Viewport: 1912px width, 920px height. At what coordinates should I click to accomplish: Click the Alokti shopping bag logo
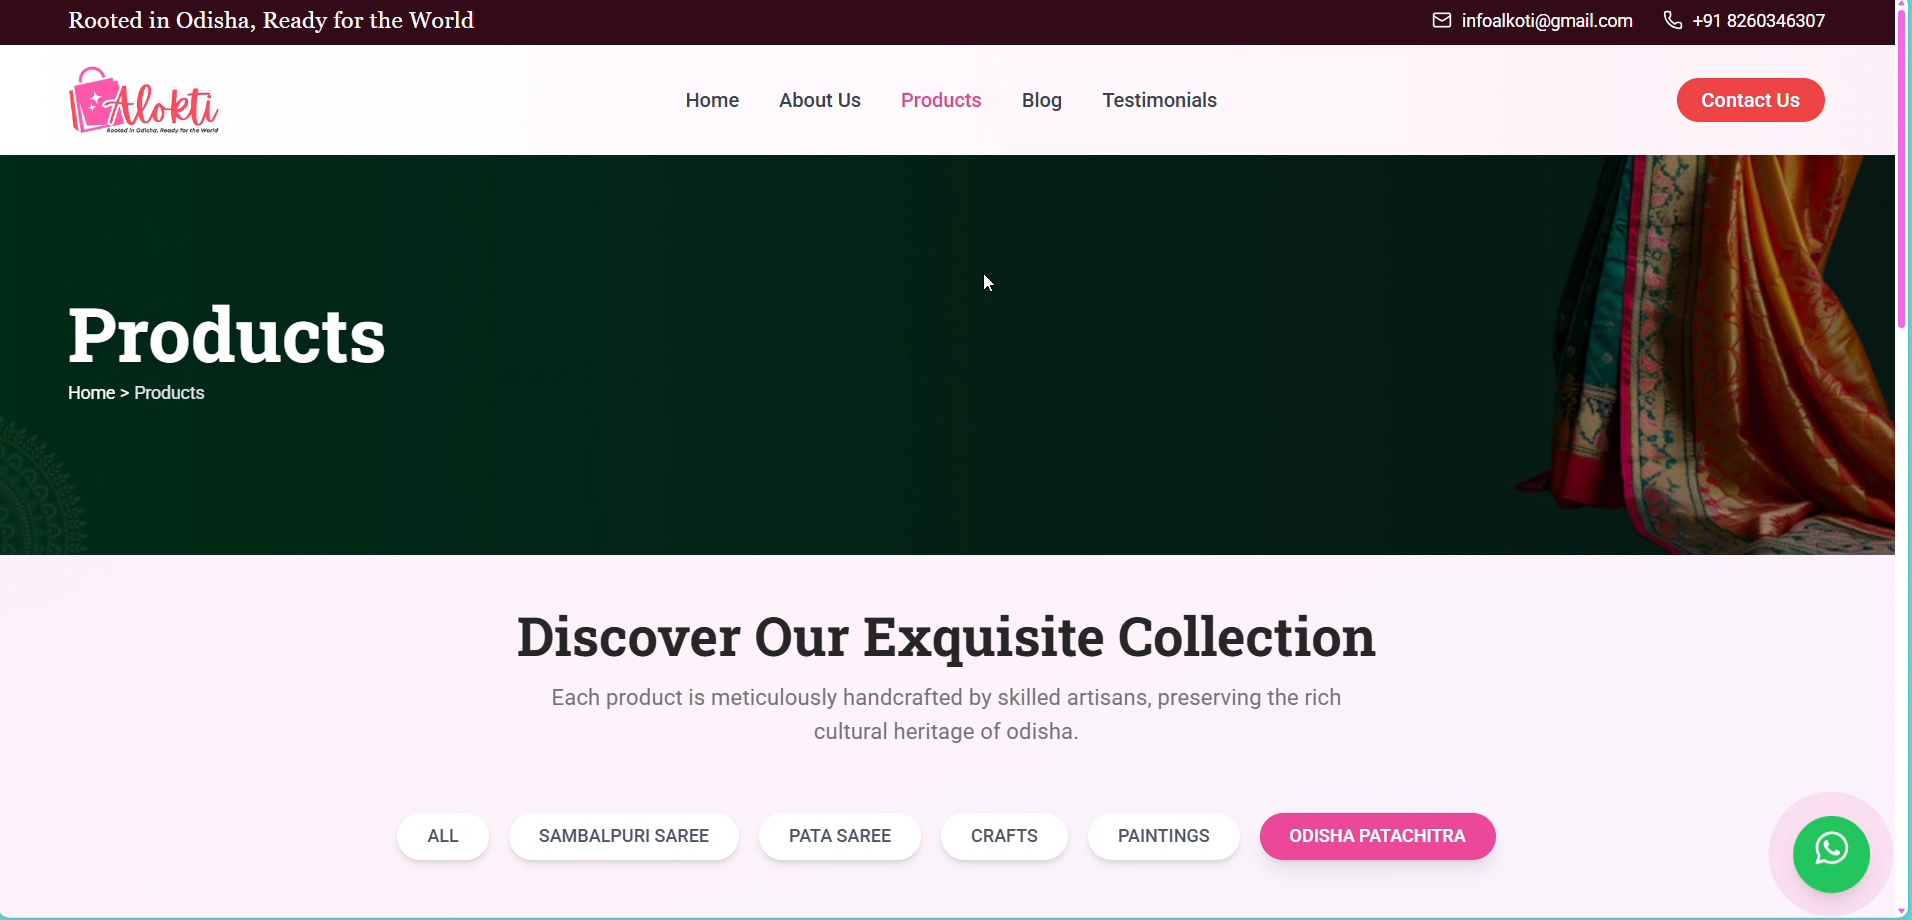pos(144,100)
